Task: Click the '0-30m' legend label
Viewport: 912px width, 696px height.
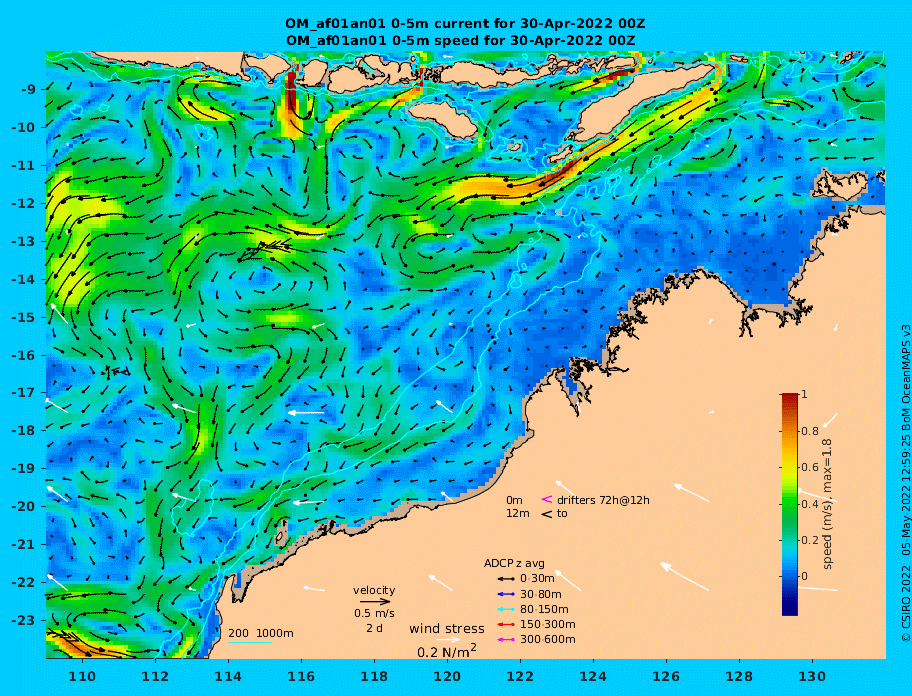Action: tap(537, 579)
